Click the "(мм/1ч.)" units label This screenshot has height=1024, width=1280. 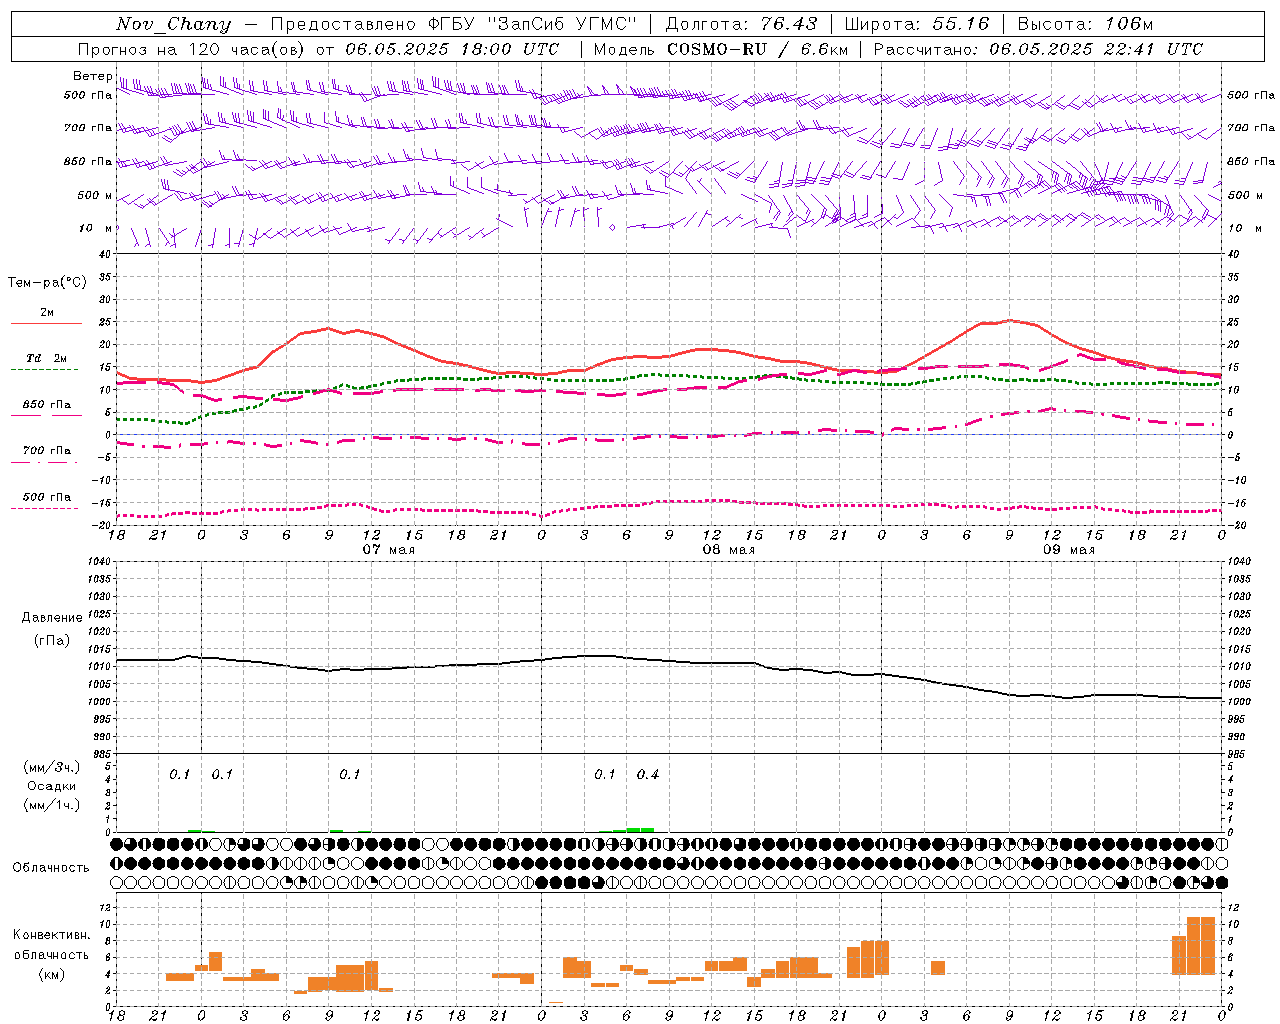(x=52, y=805)
